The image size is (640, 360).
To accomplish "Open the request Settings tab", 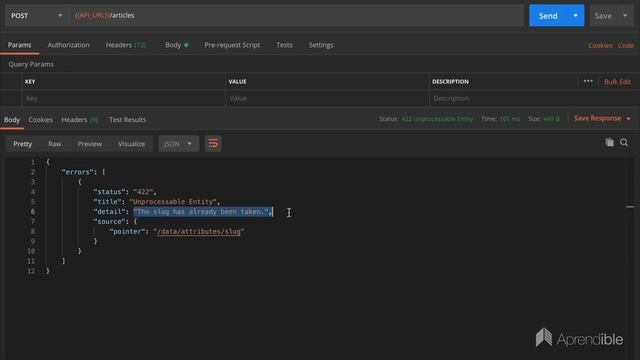I will click(321, 45).
